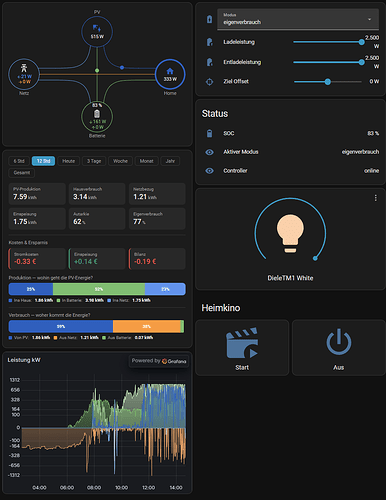Click the green In Batterie production bar segment

coord(99,289)
